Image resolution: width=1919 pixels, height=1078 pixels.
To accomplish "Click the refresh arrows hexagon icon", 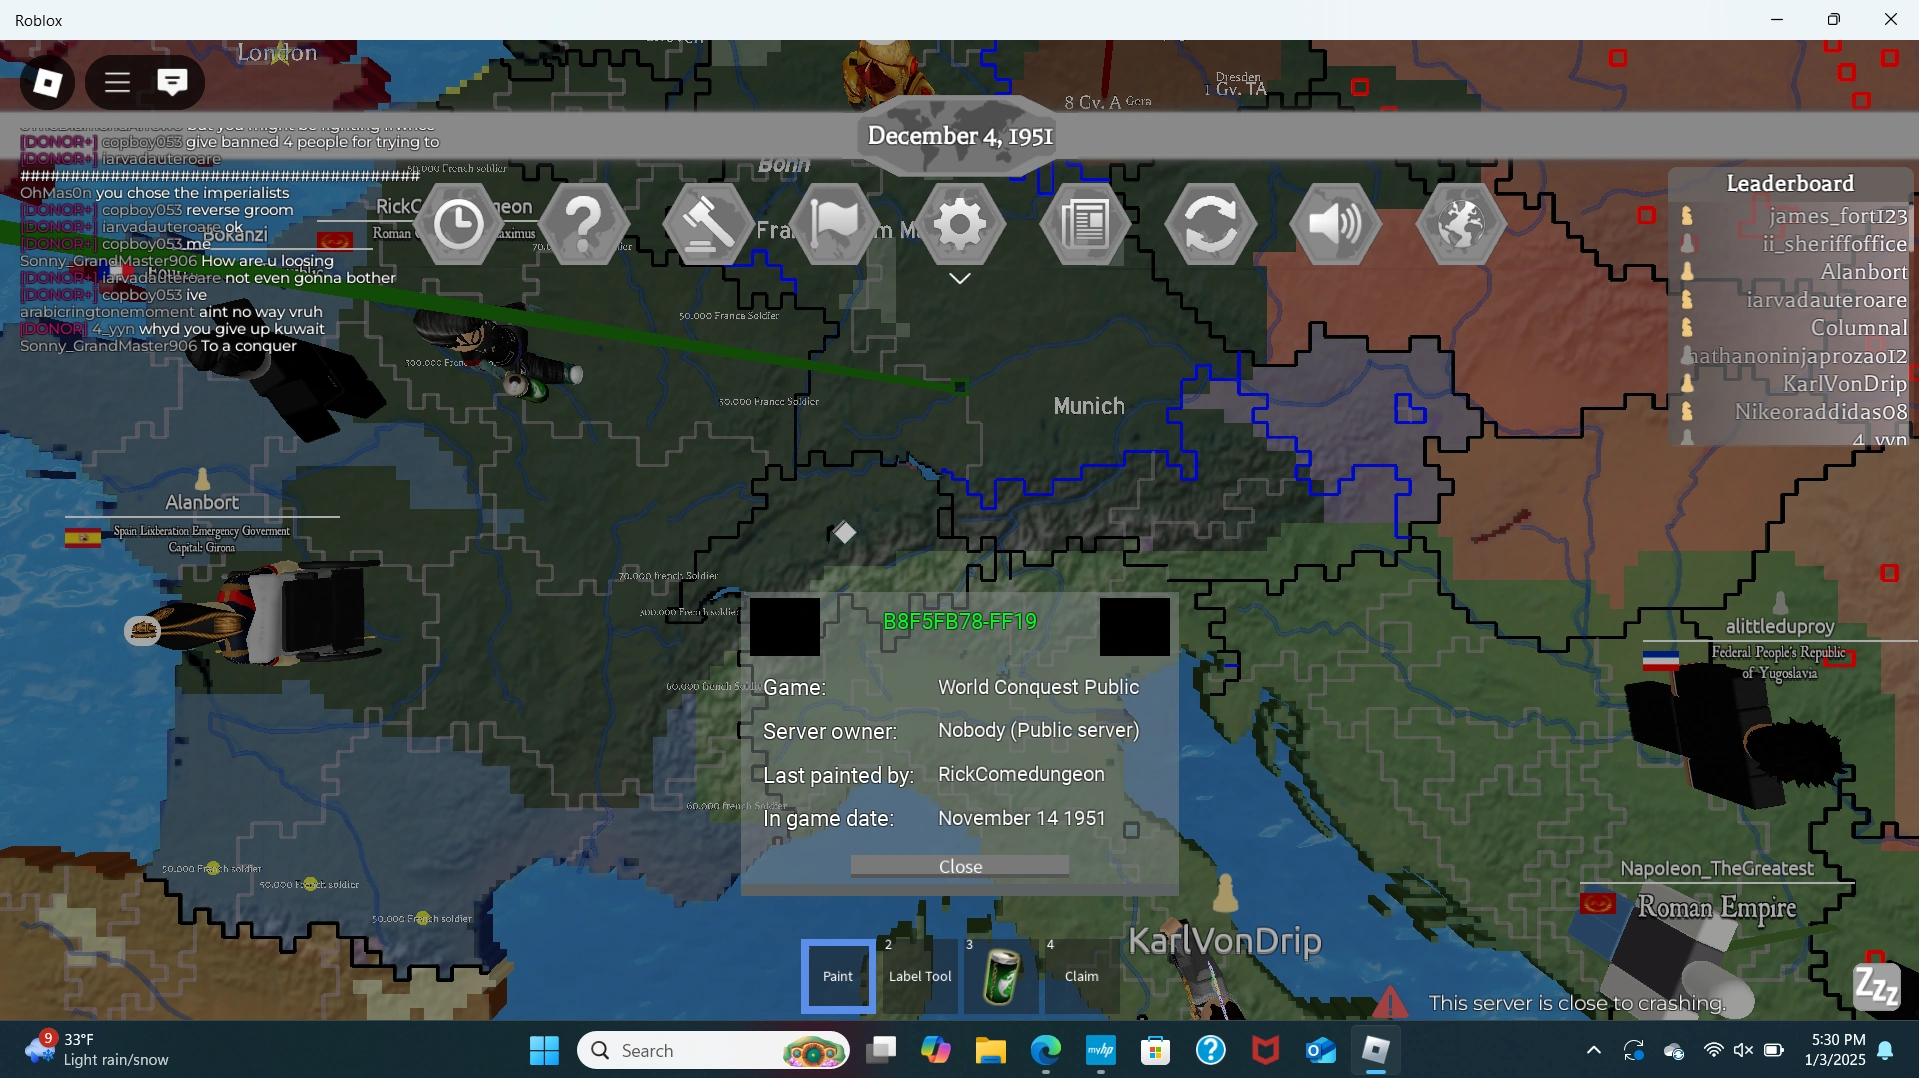I will pos(1210,224).
